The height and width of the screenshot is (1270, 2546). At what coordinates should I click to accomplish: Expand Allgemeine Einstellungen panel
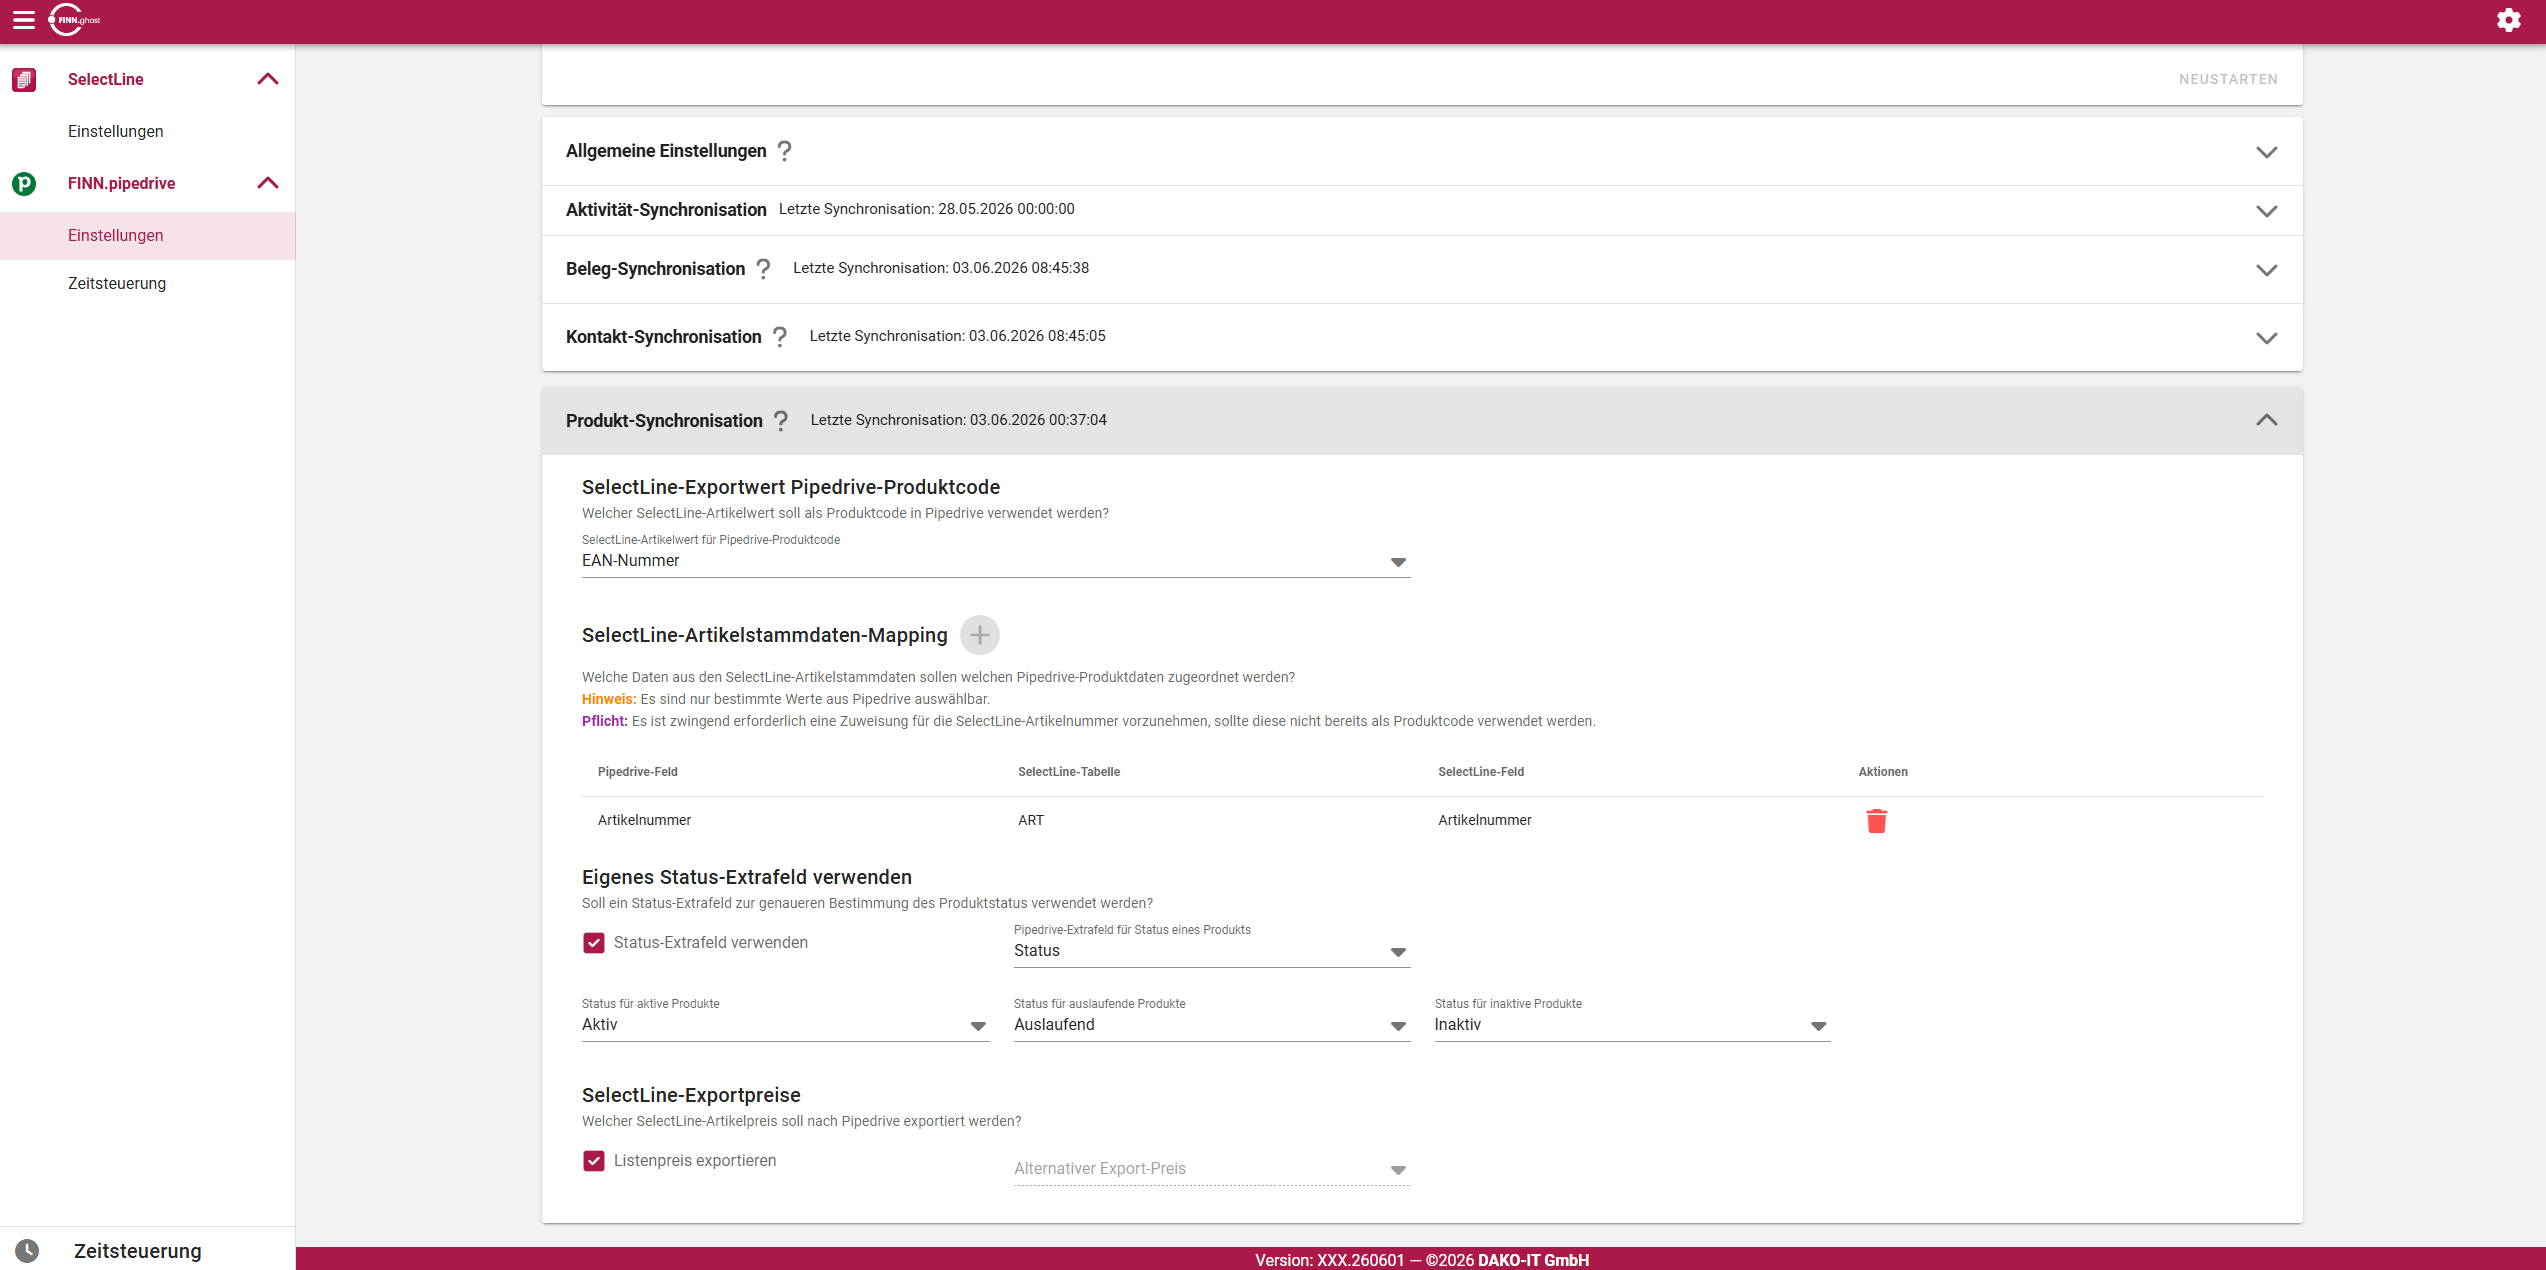pyautogui.click(x=2267, y=152)
